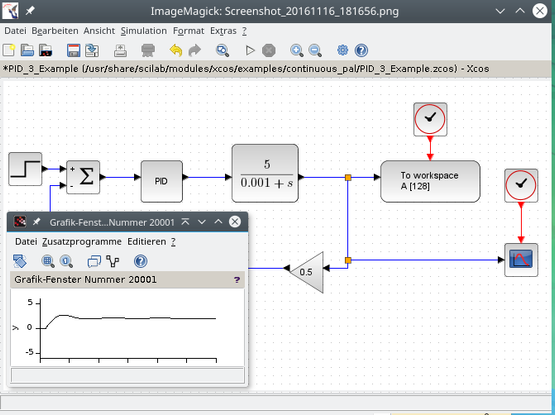Image resolution: width=555 pixels, height=415 pixels.
Task: Click the lower orange split point near the gain
Action: point(348,260)
